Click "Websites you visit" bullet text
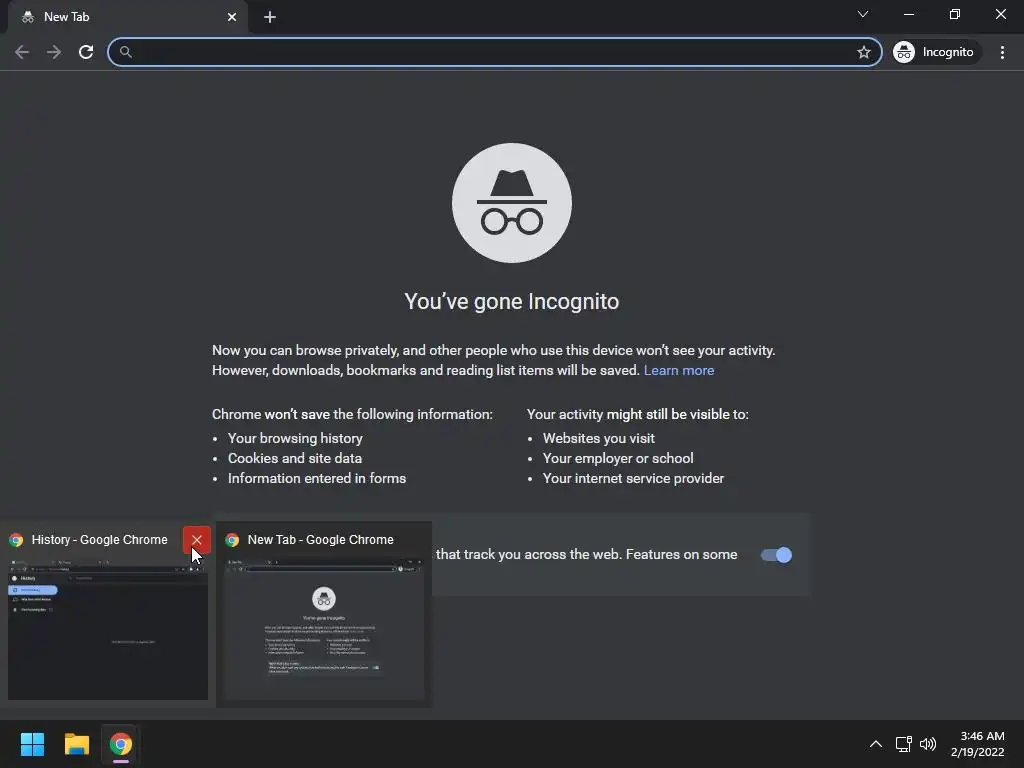The image size is (1024, 768). click(x=599, y=438)
